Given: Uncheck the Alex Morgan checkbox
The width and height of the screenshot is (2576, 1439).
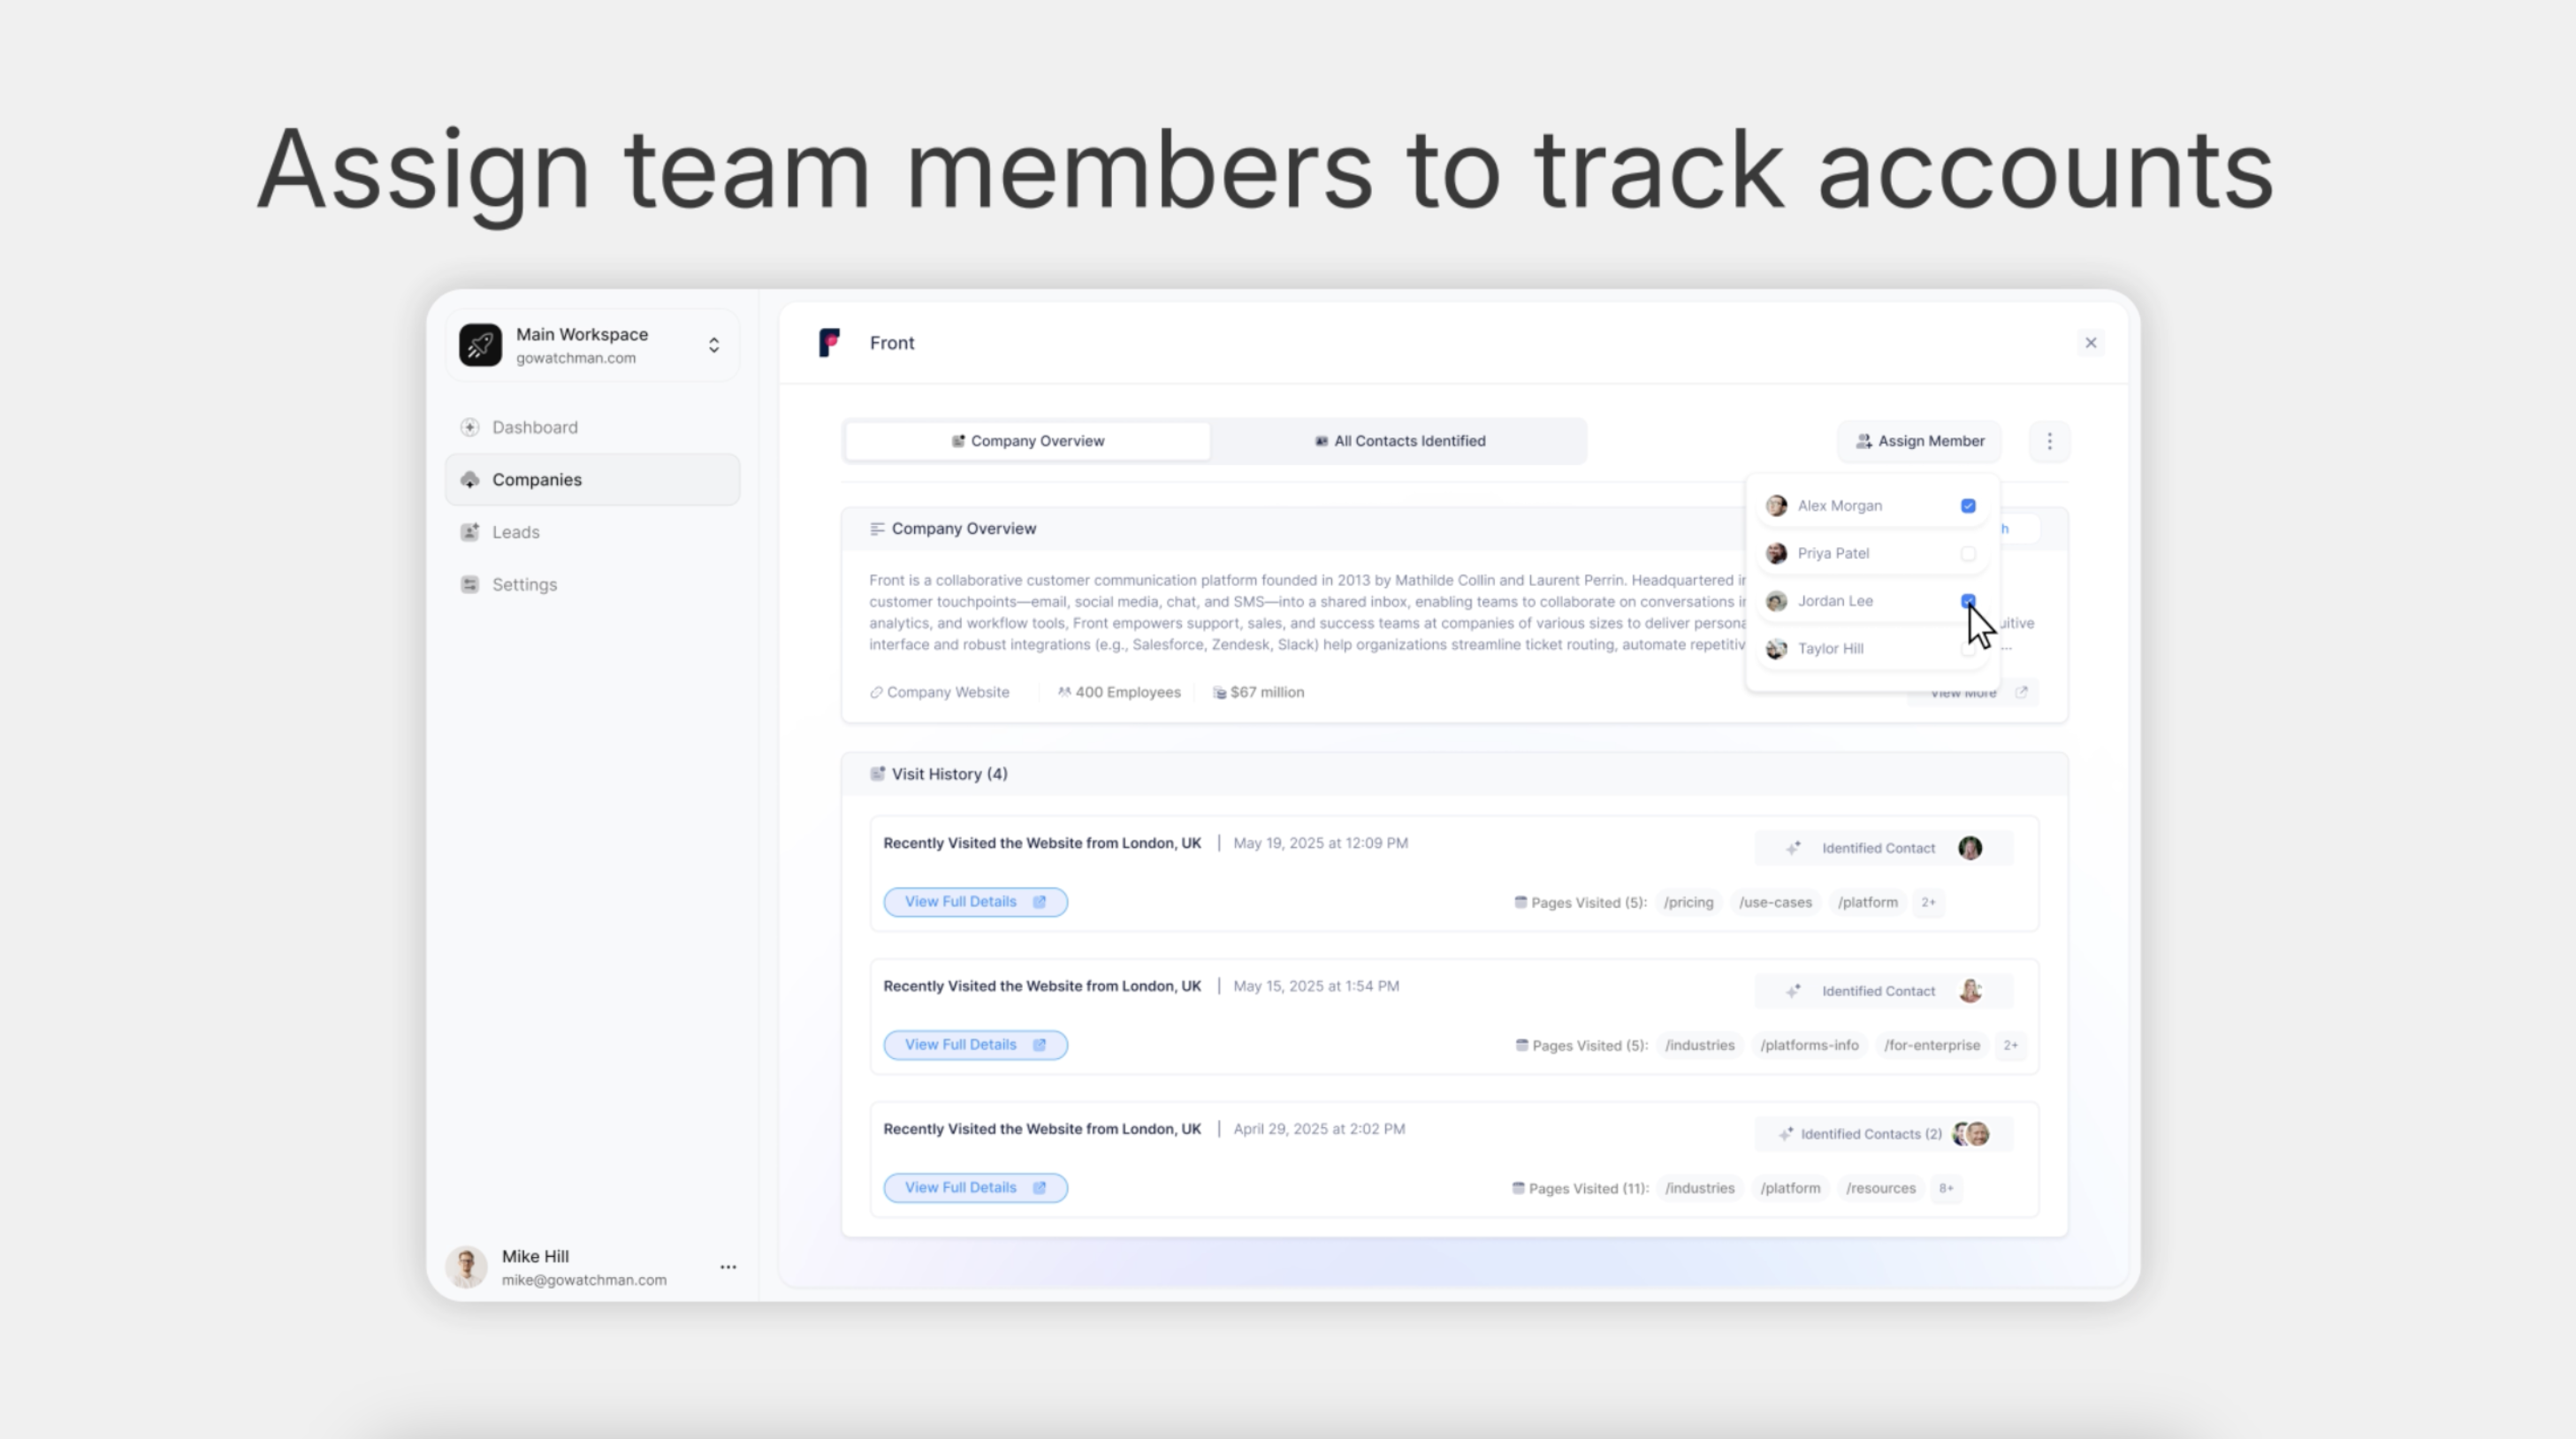Looking at the screenshot, I should coord(1968,506).
